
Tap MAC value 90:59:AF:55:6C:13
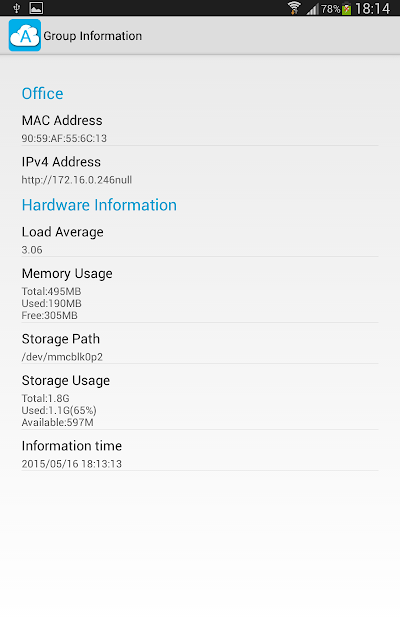point(64,138)
